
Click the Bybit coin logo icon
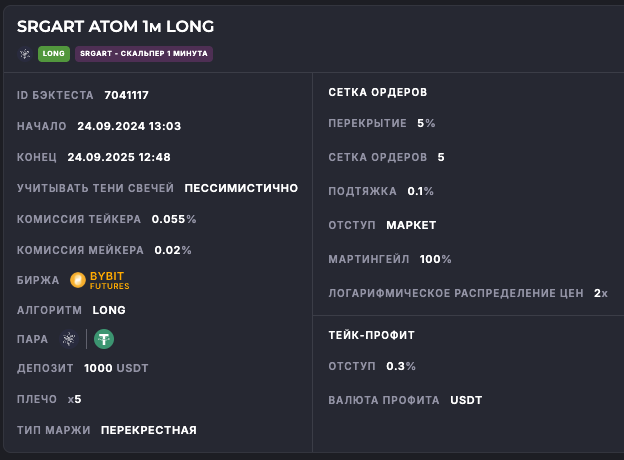[79, 280]
